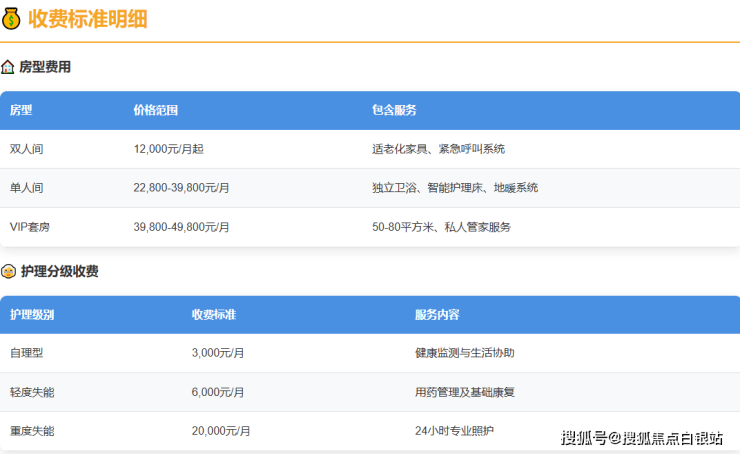740x454 pixels.
Task: Click the house icon next to 房型费用
Action: [8, 67]
